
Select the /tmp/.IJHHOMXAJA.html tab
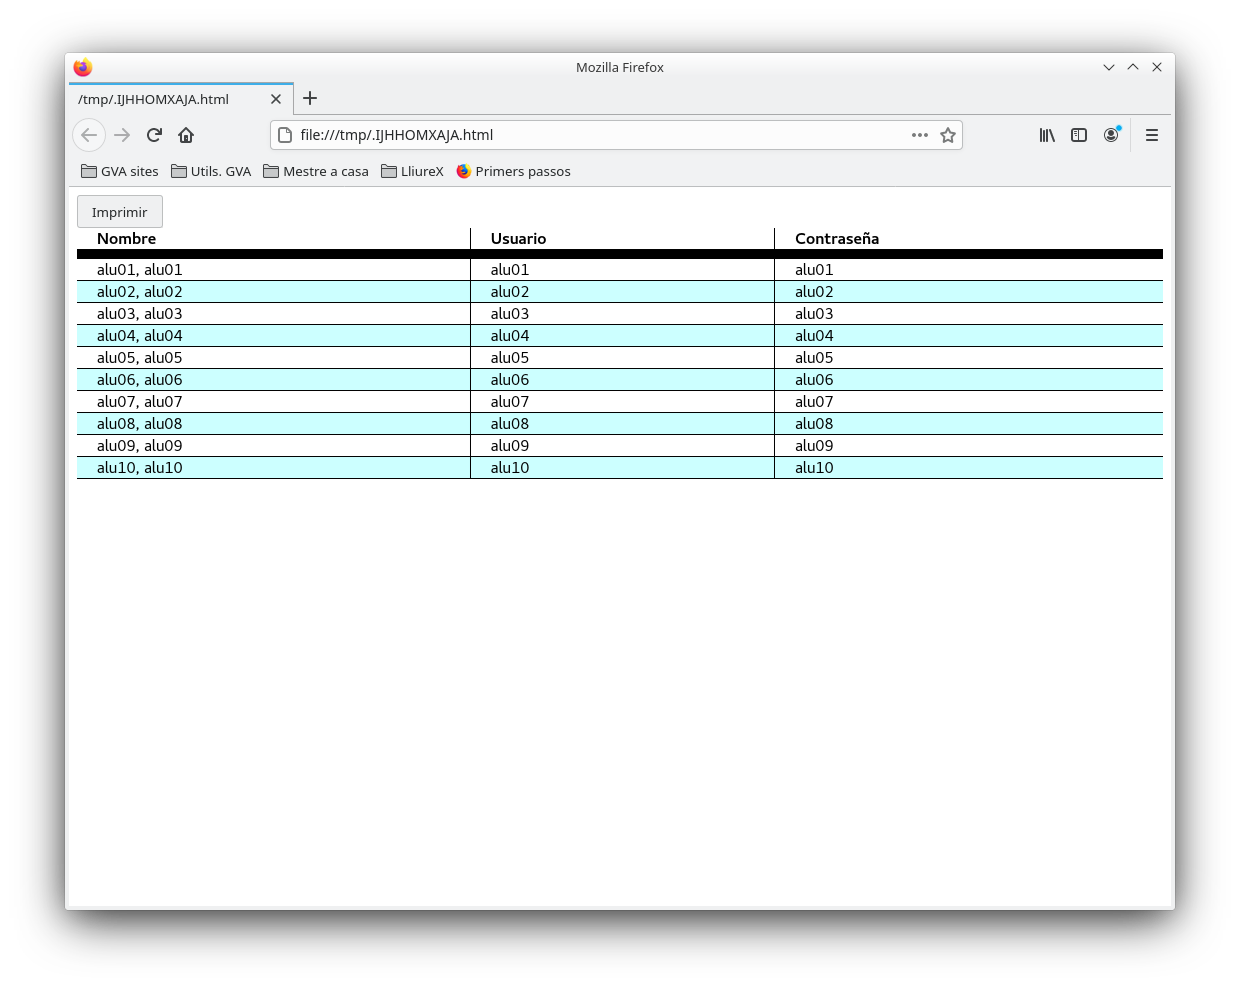(160, 99)
